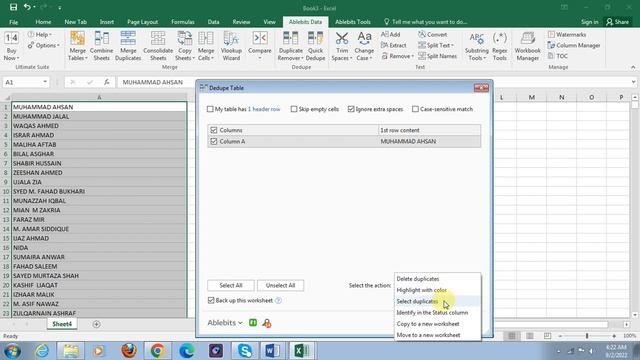Click the 1 header row link
The width and height of the screenshot is (640, 360).
tap(264, 109)
